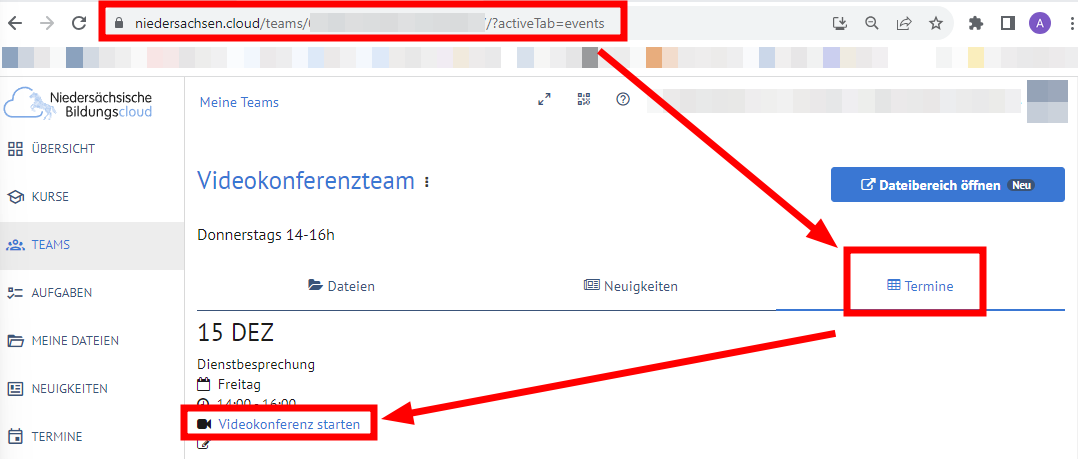Viewport: 1078px width, 459px height.
Task: Open the Chrome profile avatar menu
Action: click(1040, 23)
